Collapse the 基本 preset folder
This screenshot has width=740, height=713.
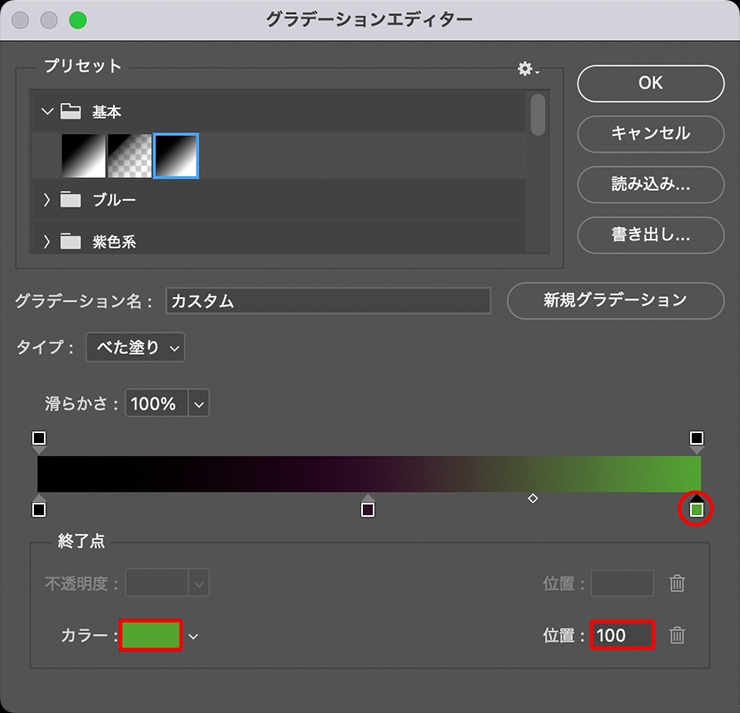(47, 111)
